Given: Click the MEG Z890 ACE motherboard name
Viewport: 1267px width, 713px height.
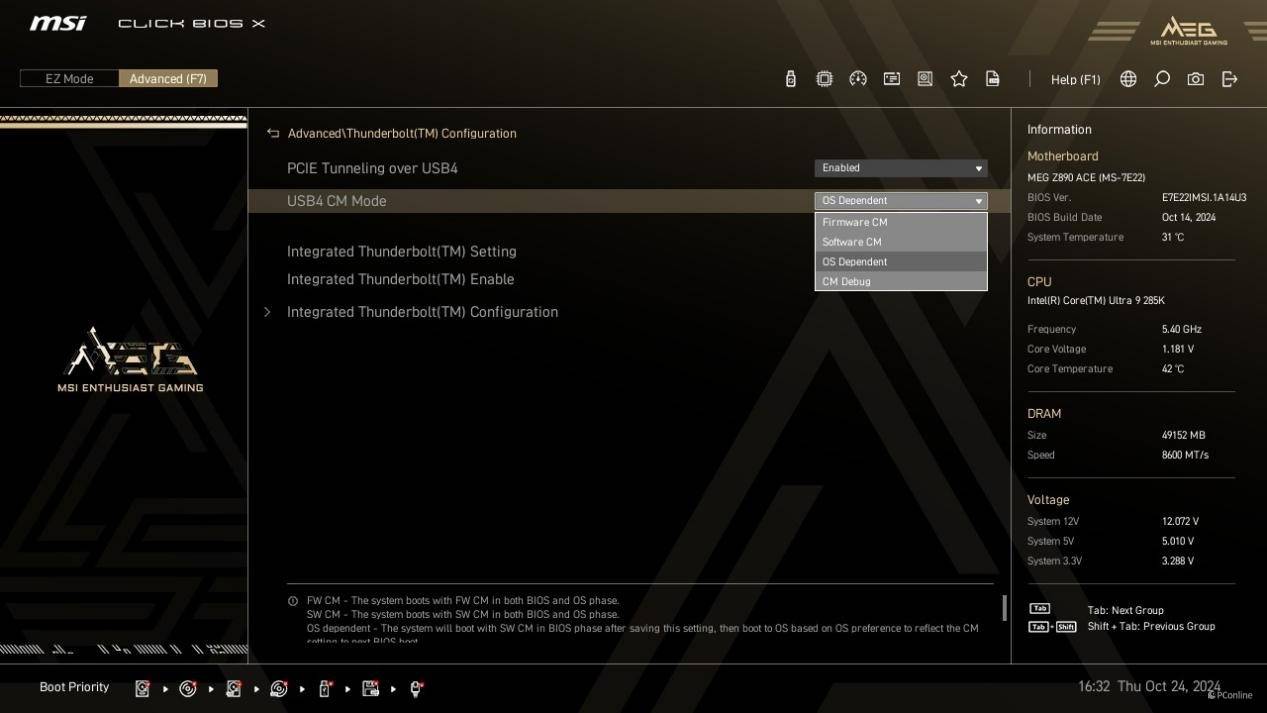Looking at the screenshot, I should [1086, 177].
